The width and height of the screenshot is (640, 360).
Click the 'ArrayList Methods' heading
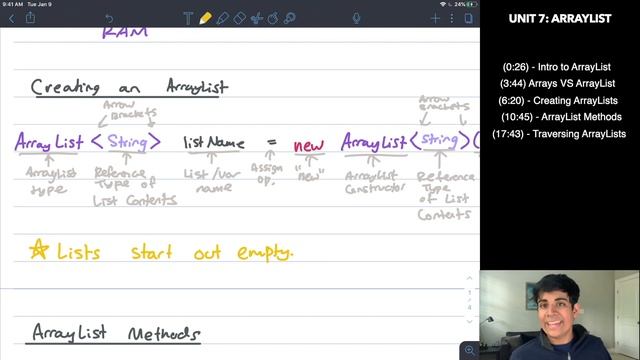coord(116,333)
